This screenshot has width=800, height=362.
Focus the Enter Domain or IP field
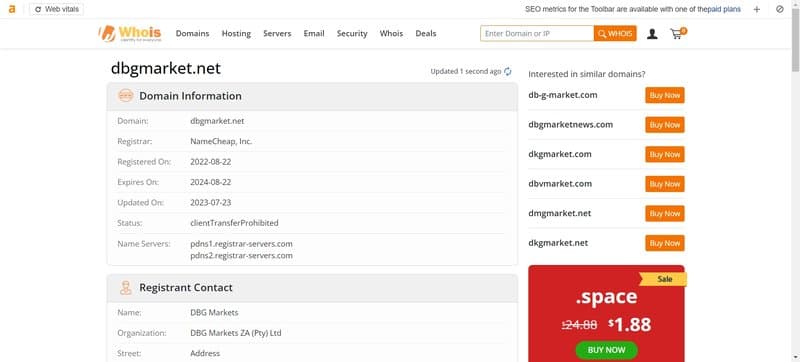(537, 34)
